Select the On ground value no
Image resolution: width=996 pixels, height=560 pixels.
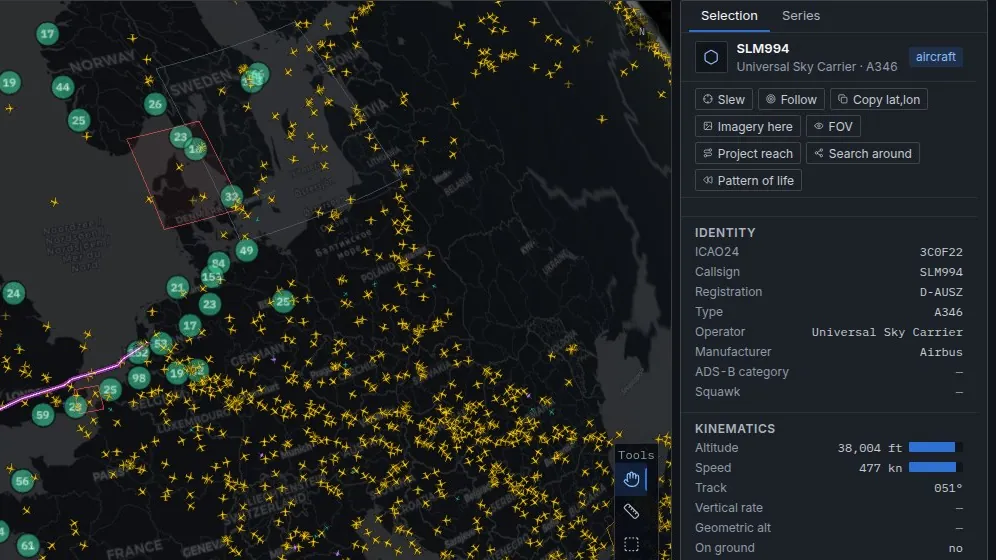(955, 548)
